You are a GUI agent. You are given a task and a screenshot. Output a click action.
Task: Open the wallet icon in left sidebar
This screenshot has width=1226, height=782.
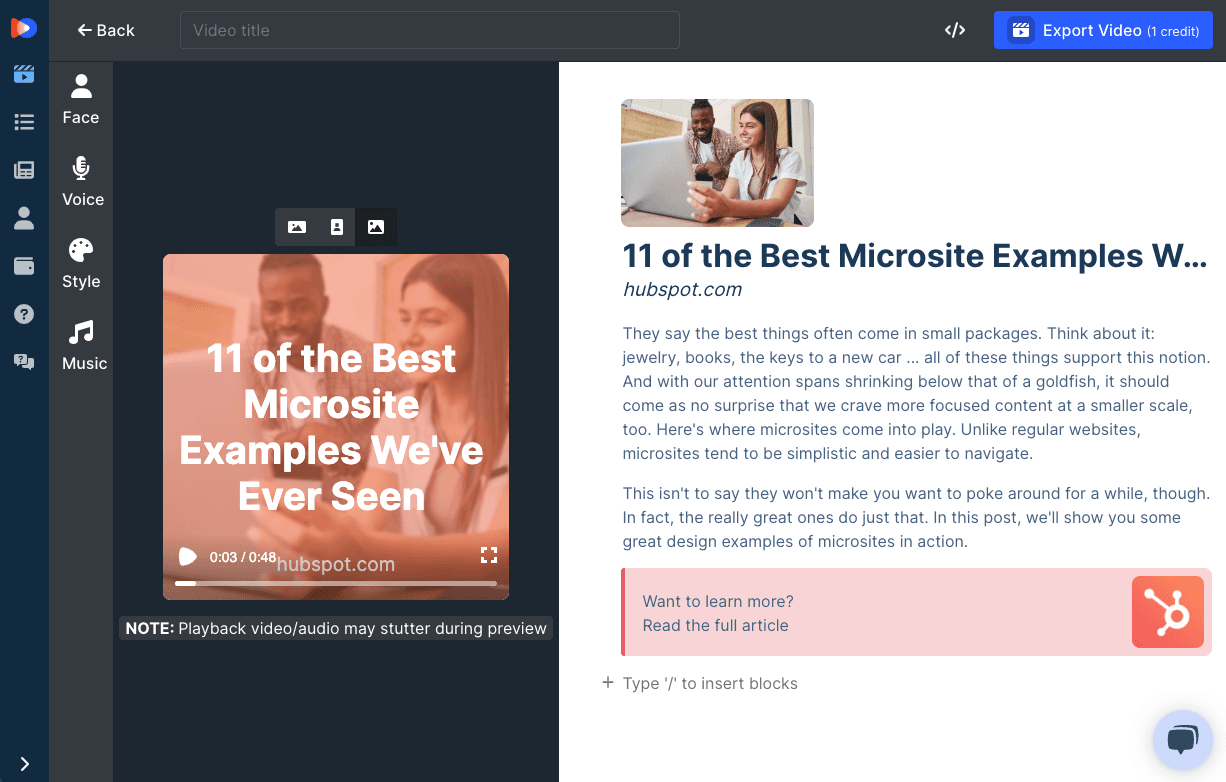(24, 266)
